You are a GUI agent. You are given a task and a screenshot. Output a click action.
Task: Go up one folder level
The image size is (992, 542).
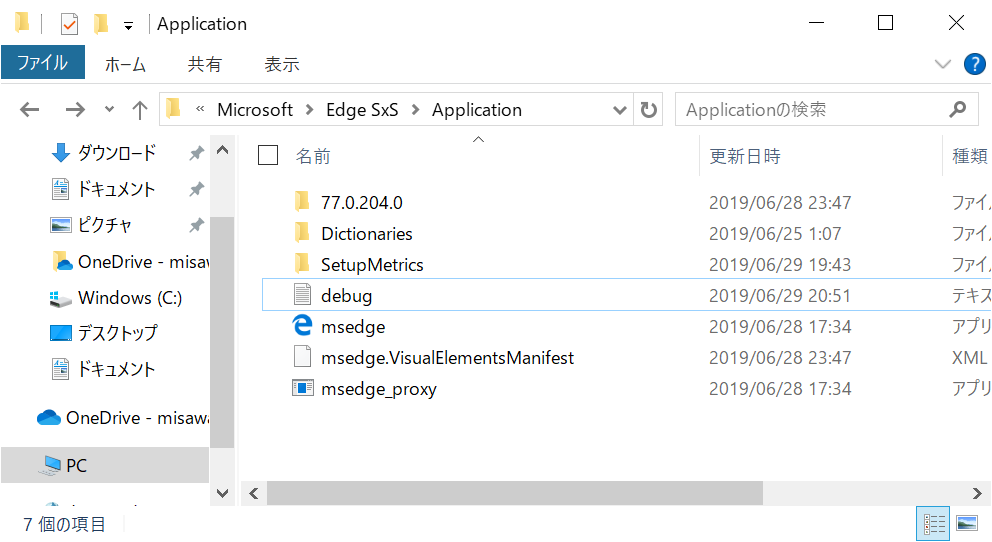coord(140,110)
